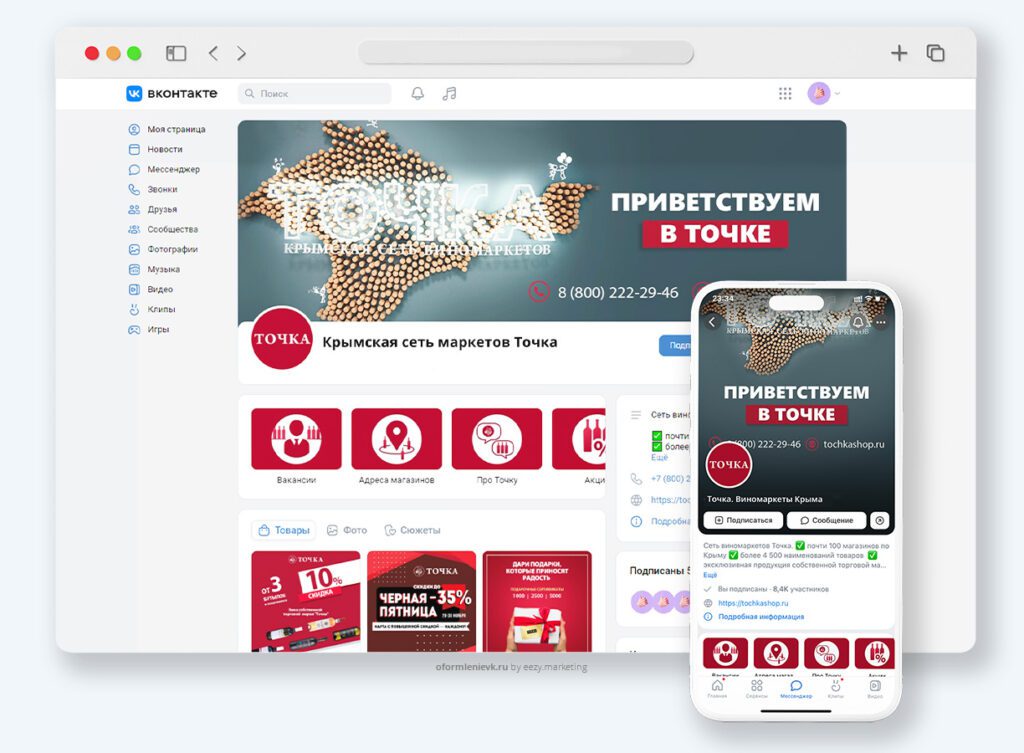Click the Поиск search field
1024x753 pixels.
(314, 93)
